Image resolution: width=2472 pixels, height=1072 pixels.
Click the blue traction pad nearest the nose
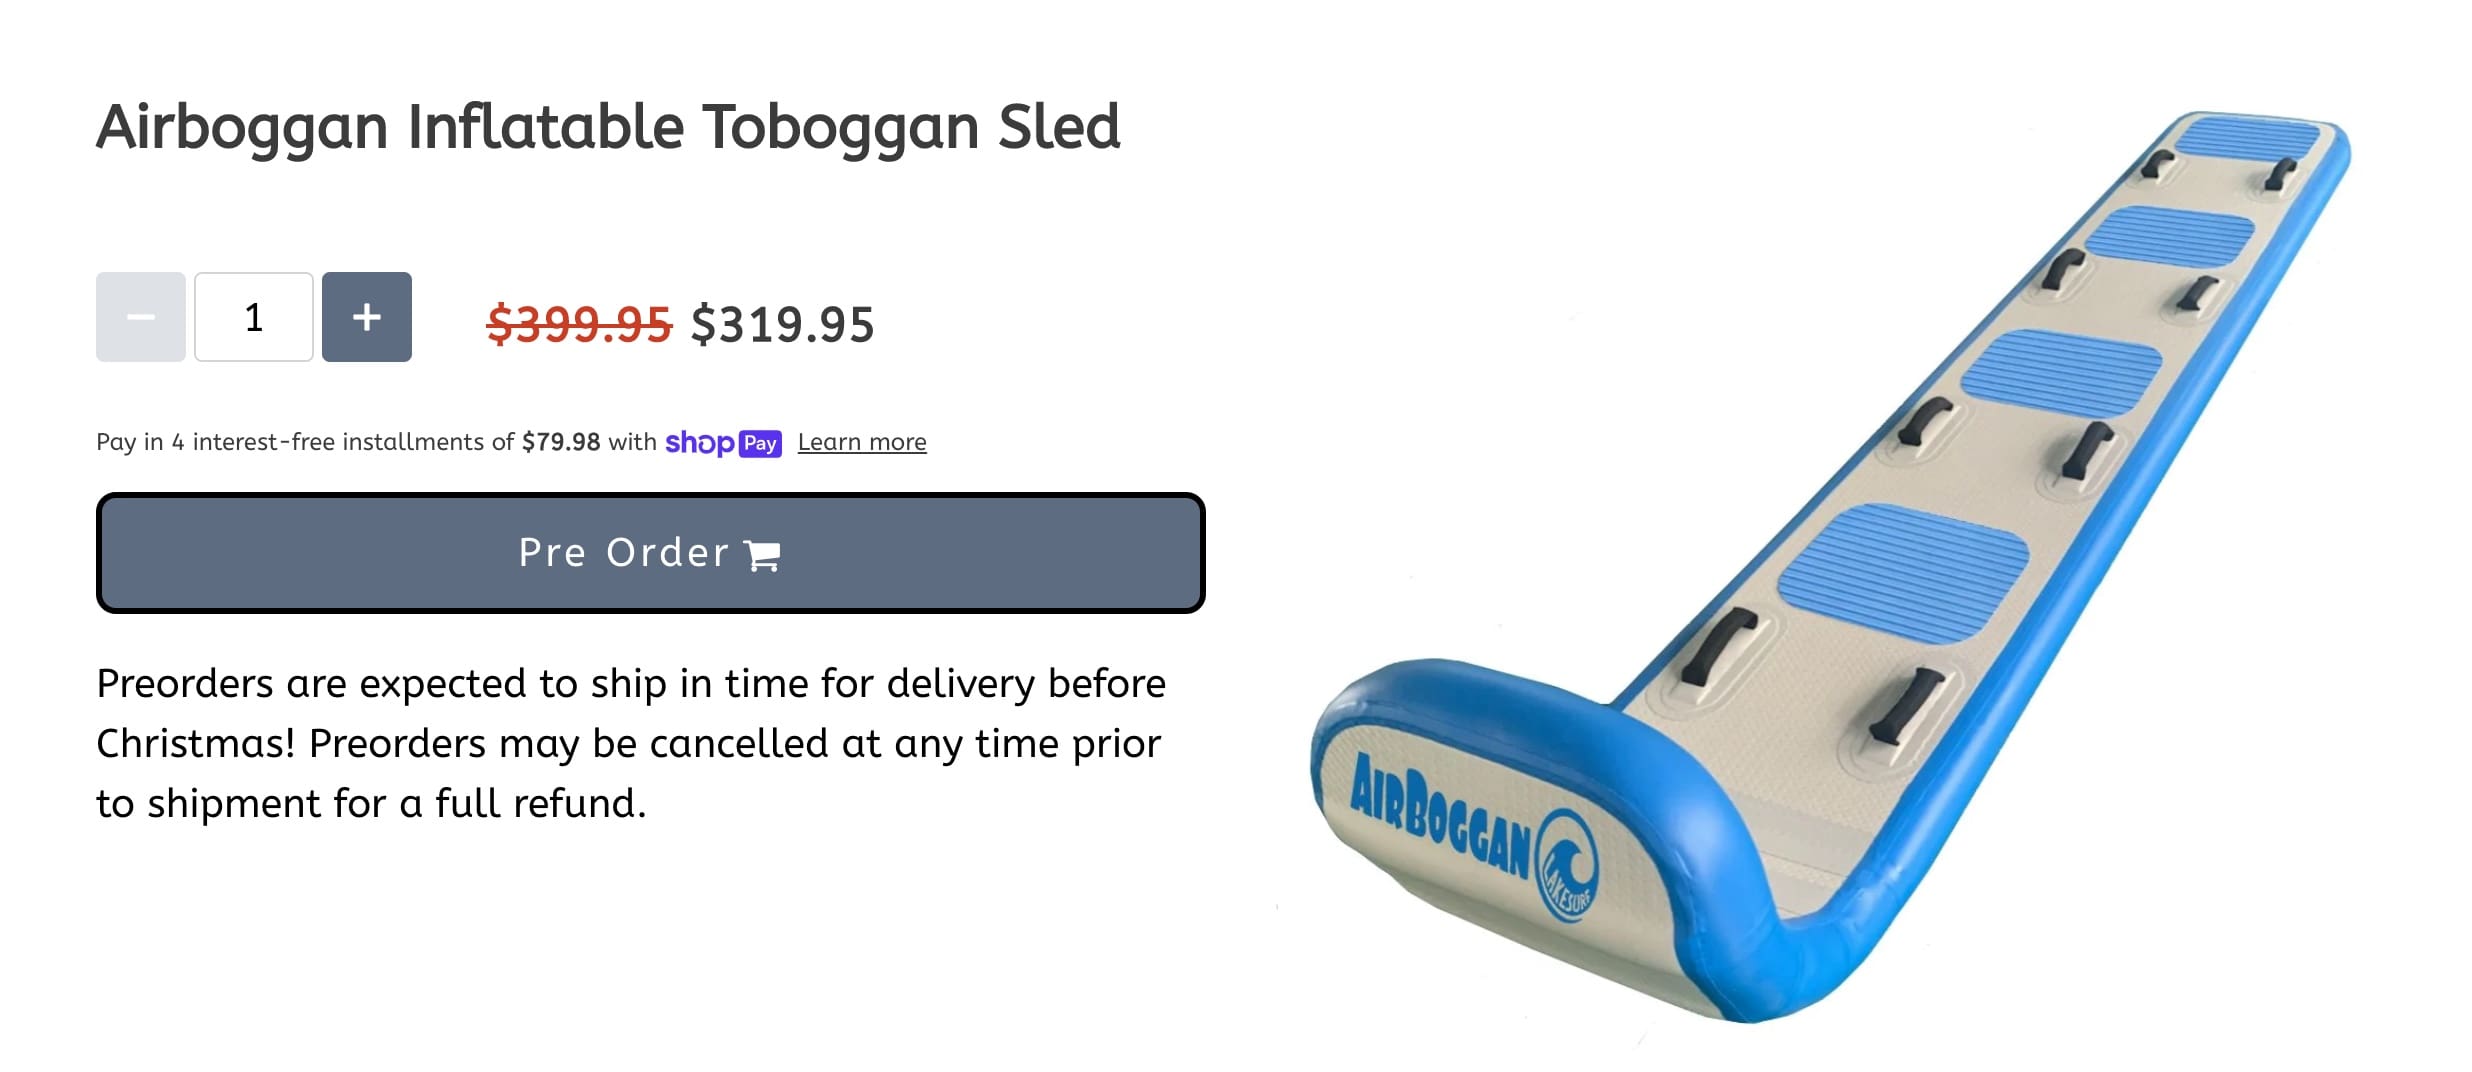[x=1903, y=574]
